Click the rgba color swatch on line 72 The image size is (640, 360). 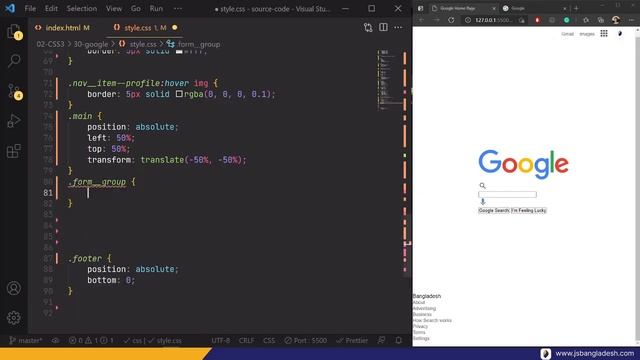(x=179, y=94)
